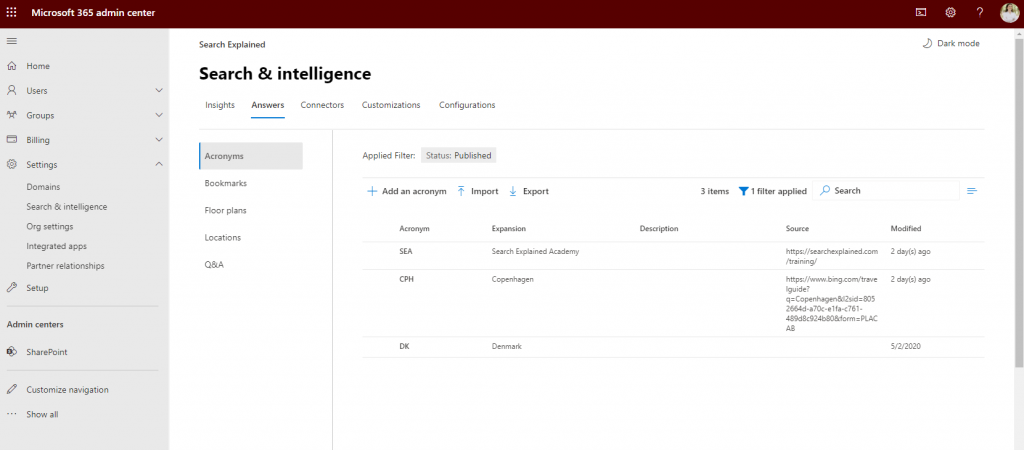
Task: Expand the Groups chevron
Action: pos(159,115)
